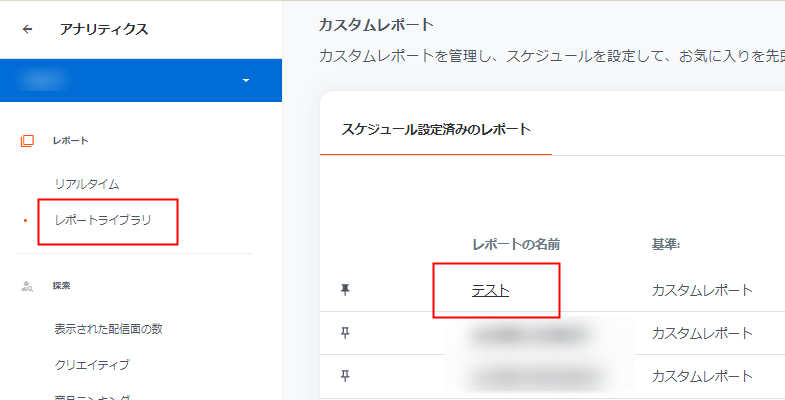Click the アナリティクス title in the header
The image size is (785, 400).
coord(104,29)
